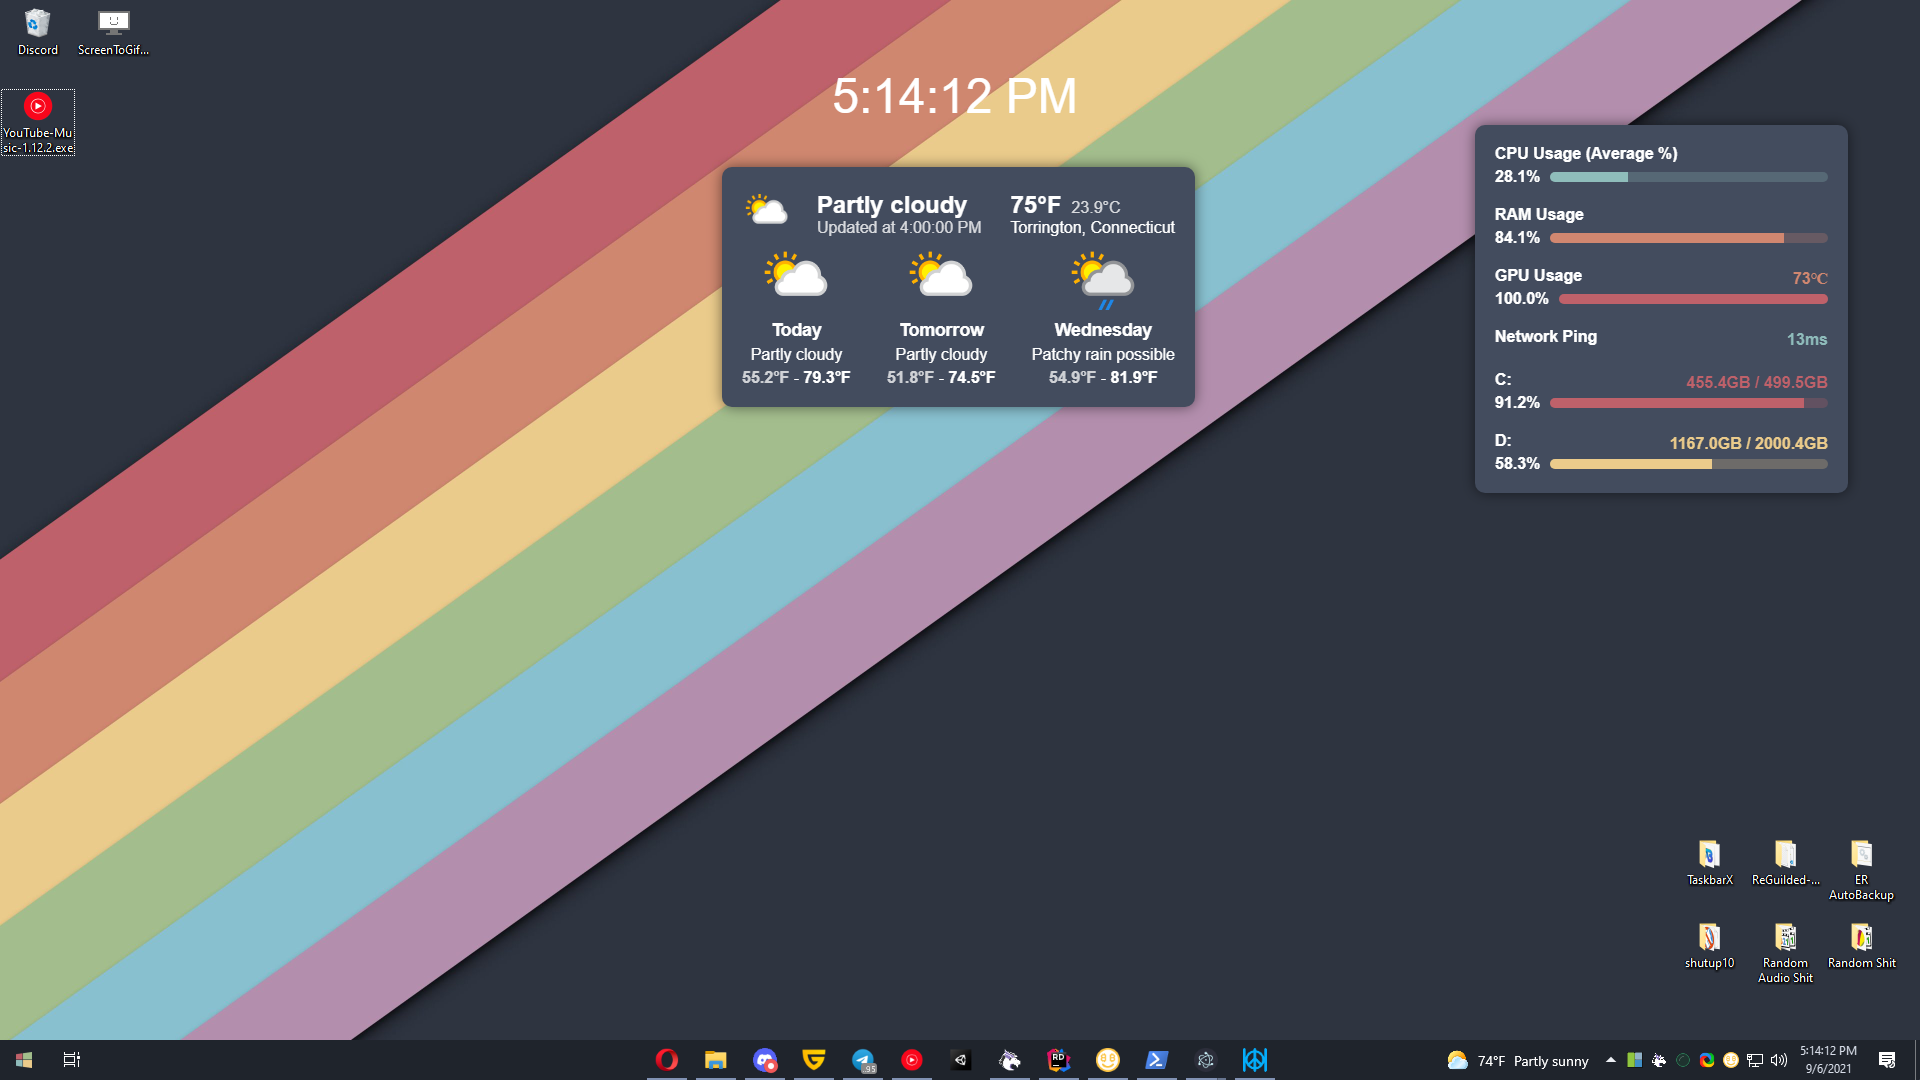Open Telegram from taskbar

[863, 1060]
